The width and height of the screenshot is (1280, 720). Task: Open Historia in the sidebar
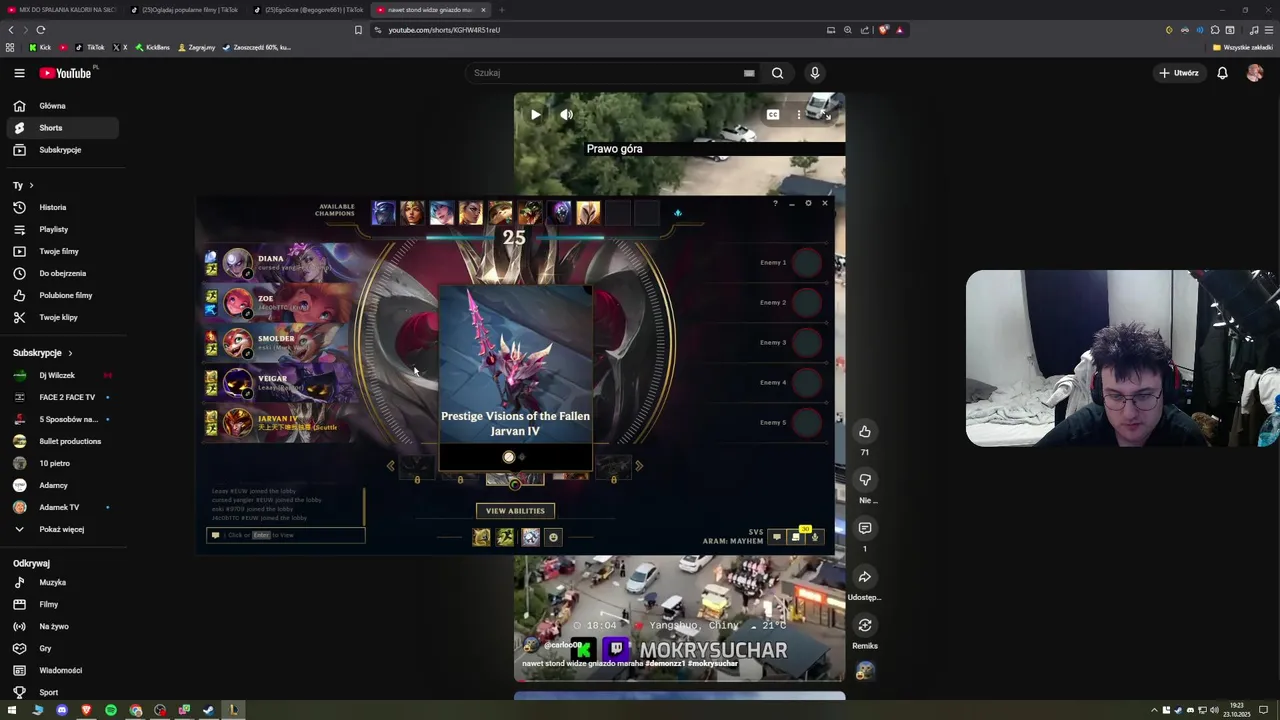[x=60, y=207]
